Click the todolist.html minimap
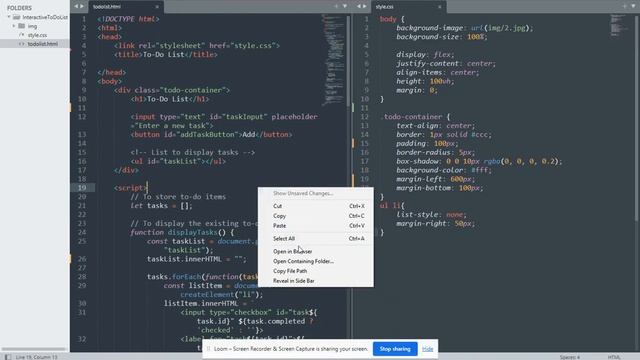The image size is (640, 360). [333, 60]
